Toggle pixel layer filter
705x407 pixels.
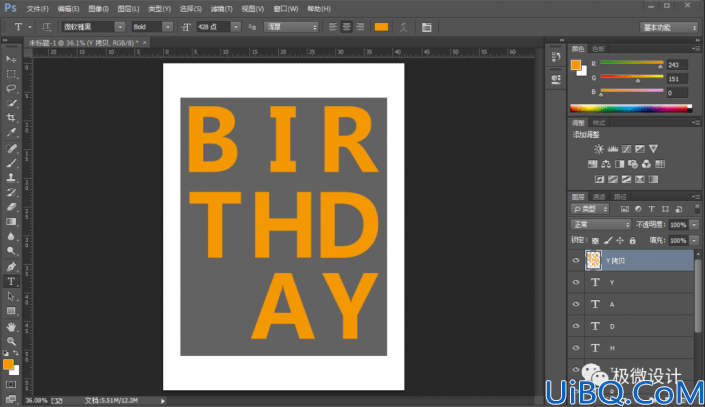(625, 209)
